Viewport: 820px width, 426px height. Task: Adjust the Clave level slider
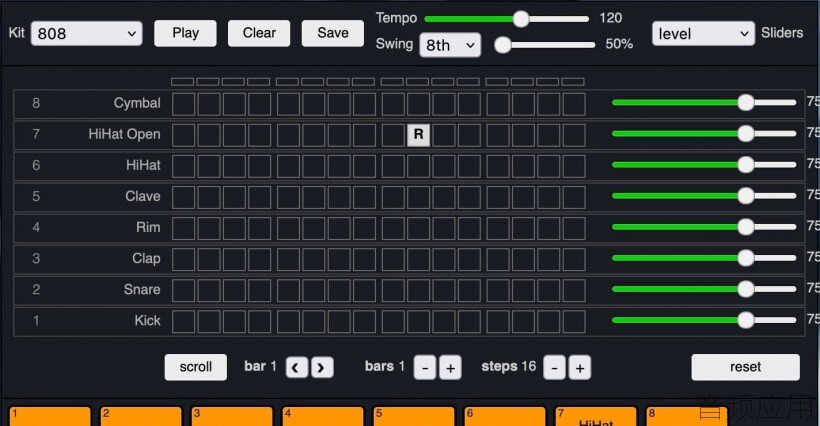pyautogui.click(x=704, y=195)
